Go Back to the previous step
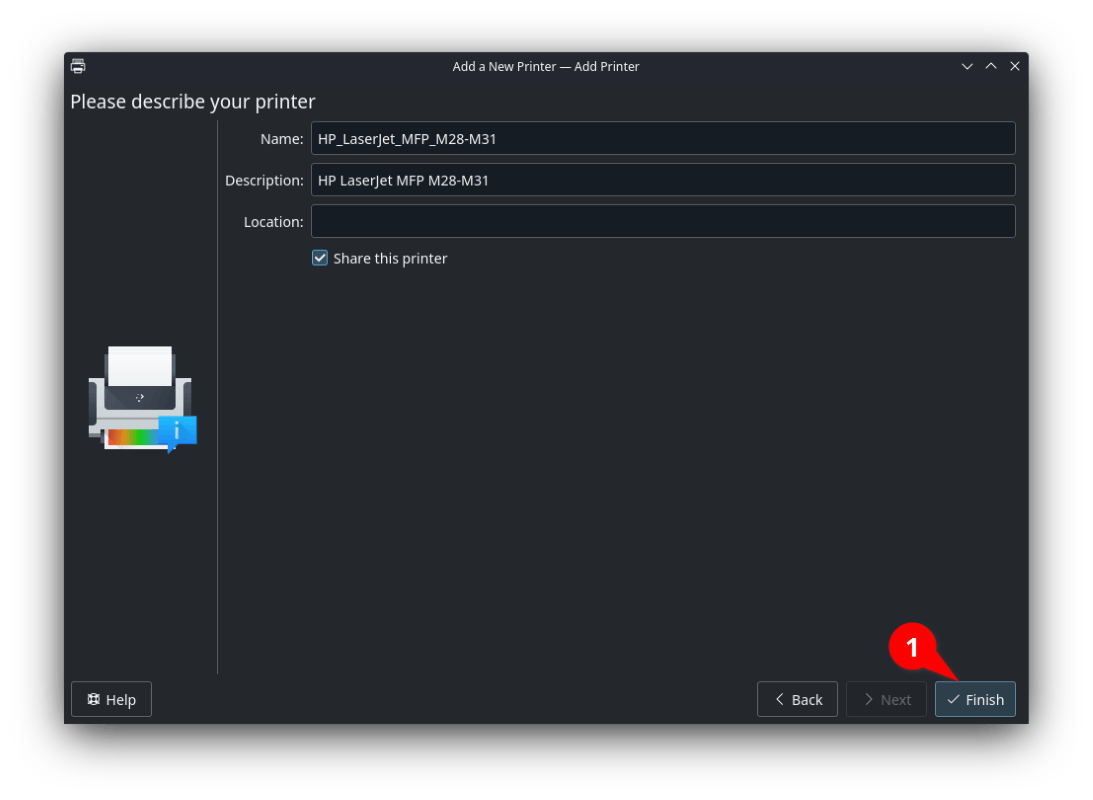Image resolution: width=1093 pixels, height=800 pixels. coord(797,700)
